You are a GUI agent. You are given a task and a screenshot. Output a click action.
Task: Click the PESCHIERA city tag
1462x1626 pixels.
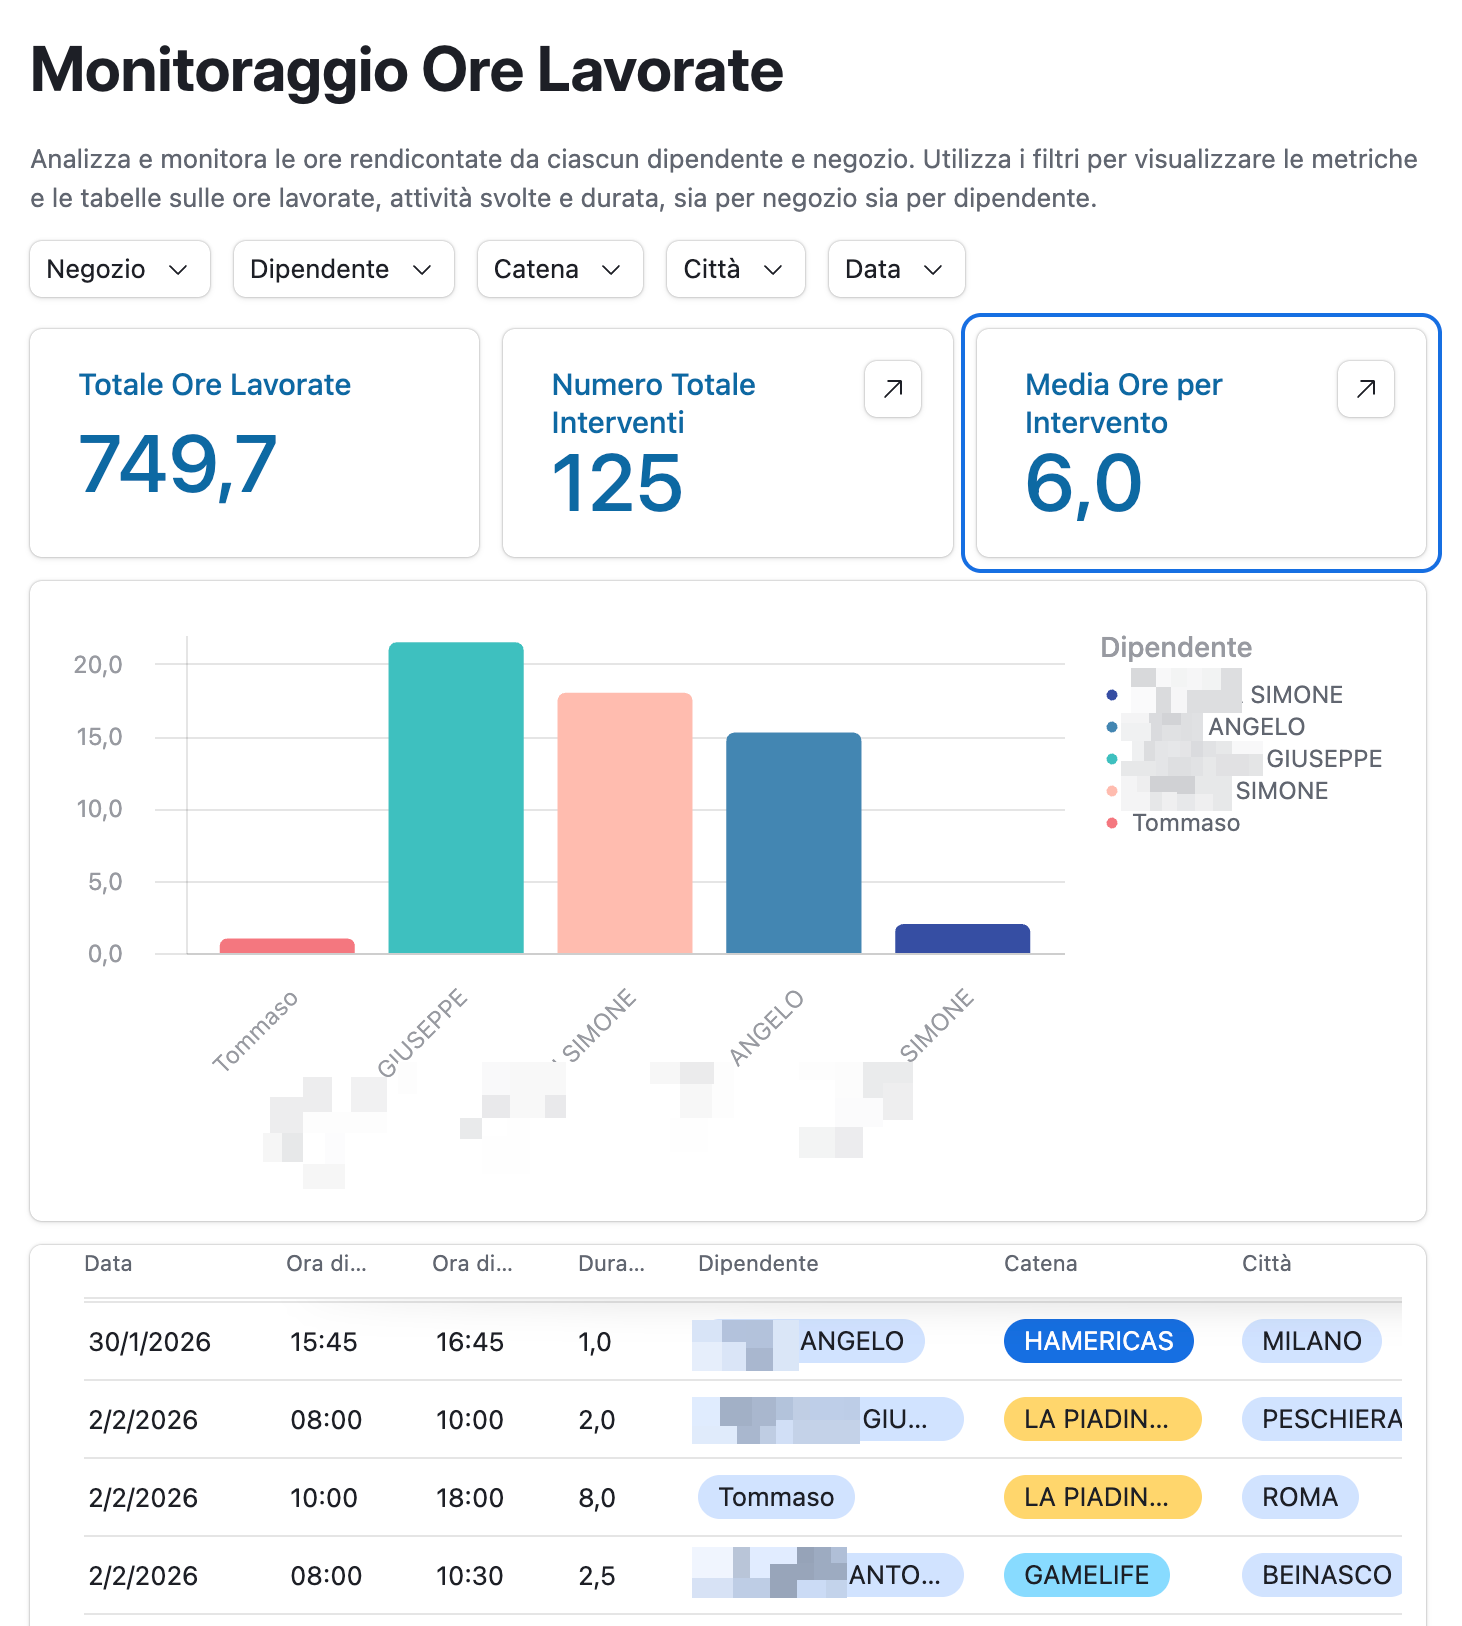coord(1322,1419)
